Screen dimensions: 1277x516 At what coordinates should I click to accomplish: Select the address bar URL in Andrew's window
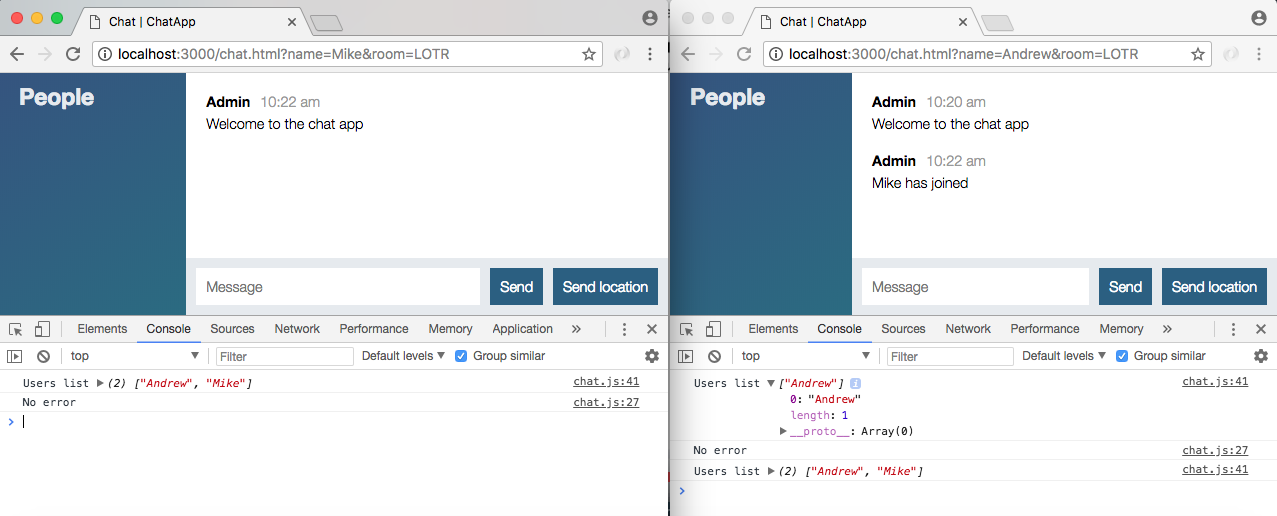click(964, 54)
